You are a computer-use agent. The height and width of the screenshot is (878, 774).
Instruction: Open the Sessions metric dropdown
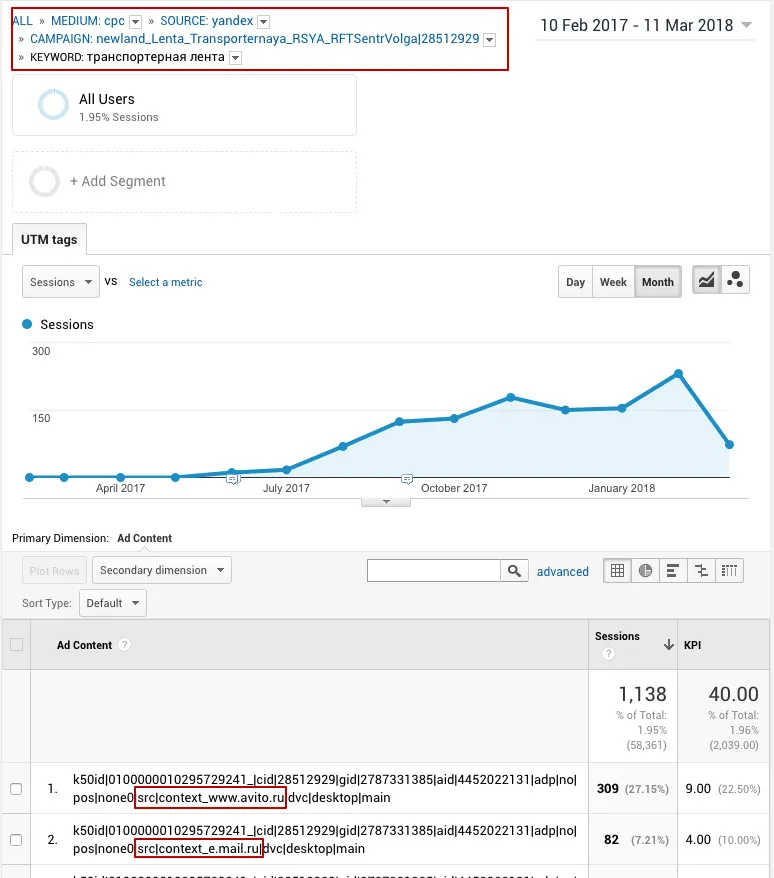(x=61, y=282)
